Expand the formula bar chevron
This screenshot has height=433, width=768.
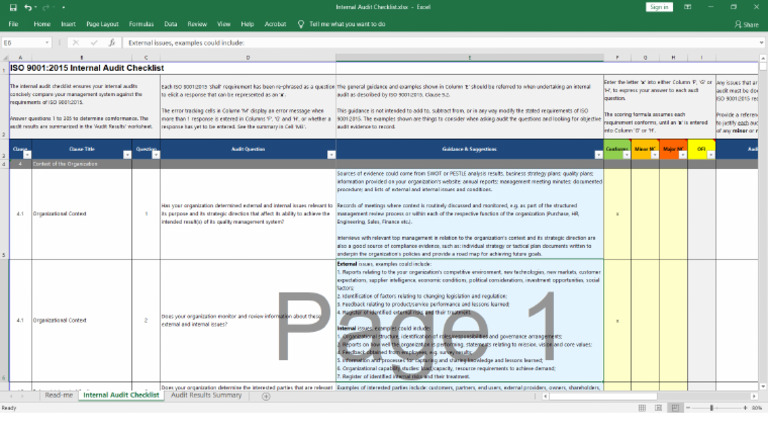pyautogui.click(x=762, y=43)
